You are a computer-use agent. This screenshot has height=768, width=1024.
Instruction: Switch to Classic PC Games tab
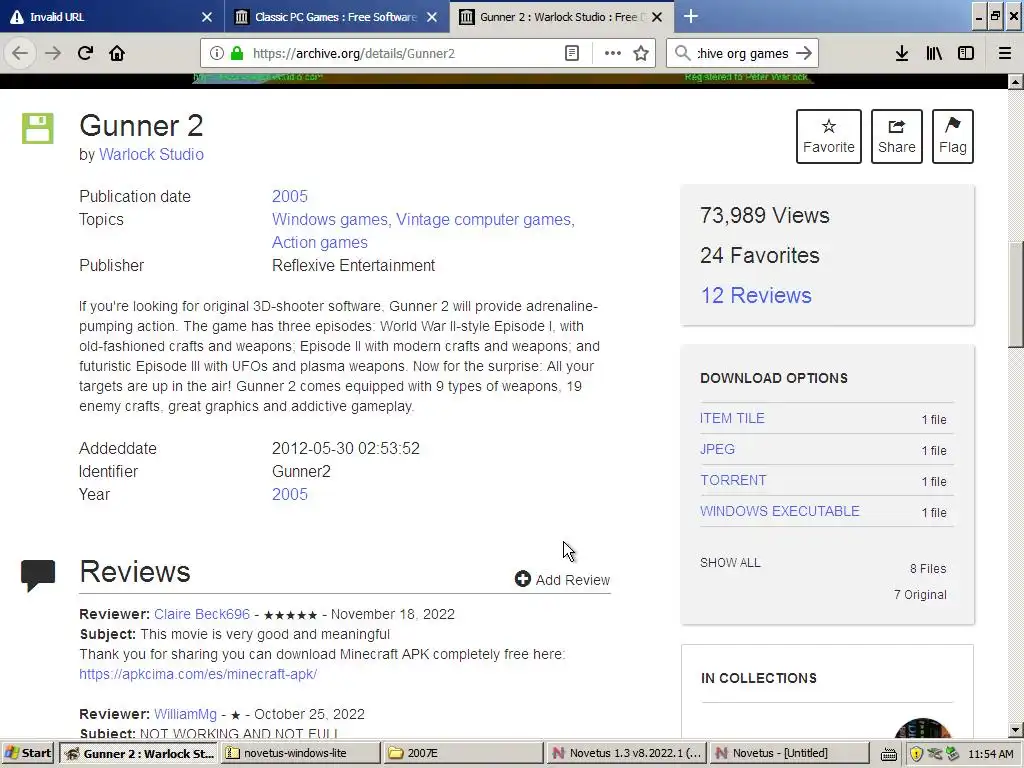(x=337, y=17)
